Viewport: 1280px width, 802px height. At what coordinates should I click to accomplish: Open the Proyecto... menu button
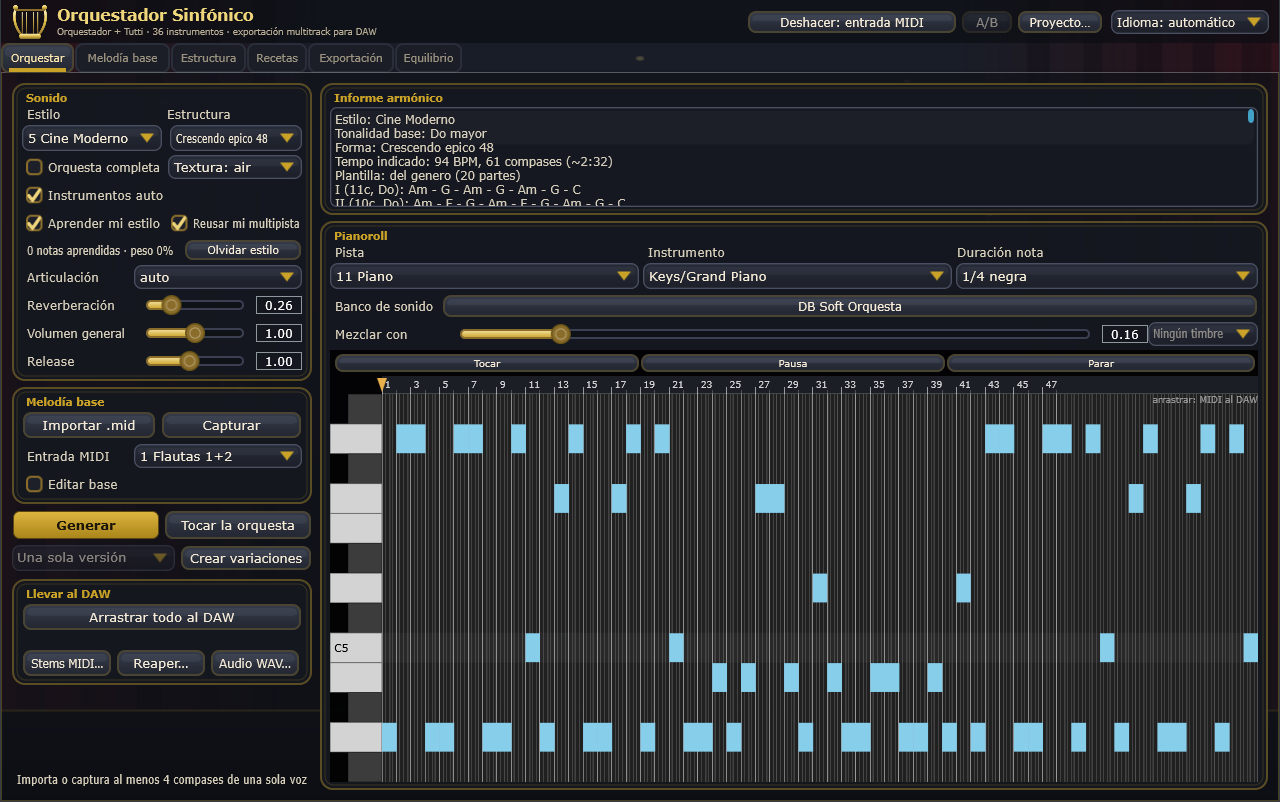coord(1060,22)
